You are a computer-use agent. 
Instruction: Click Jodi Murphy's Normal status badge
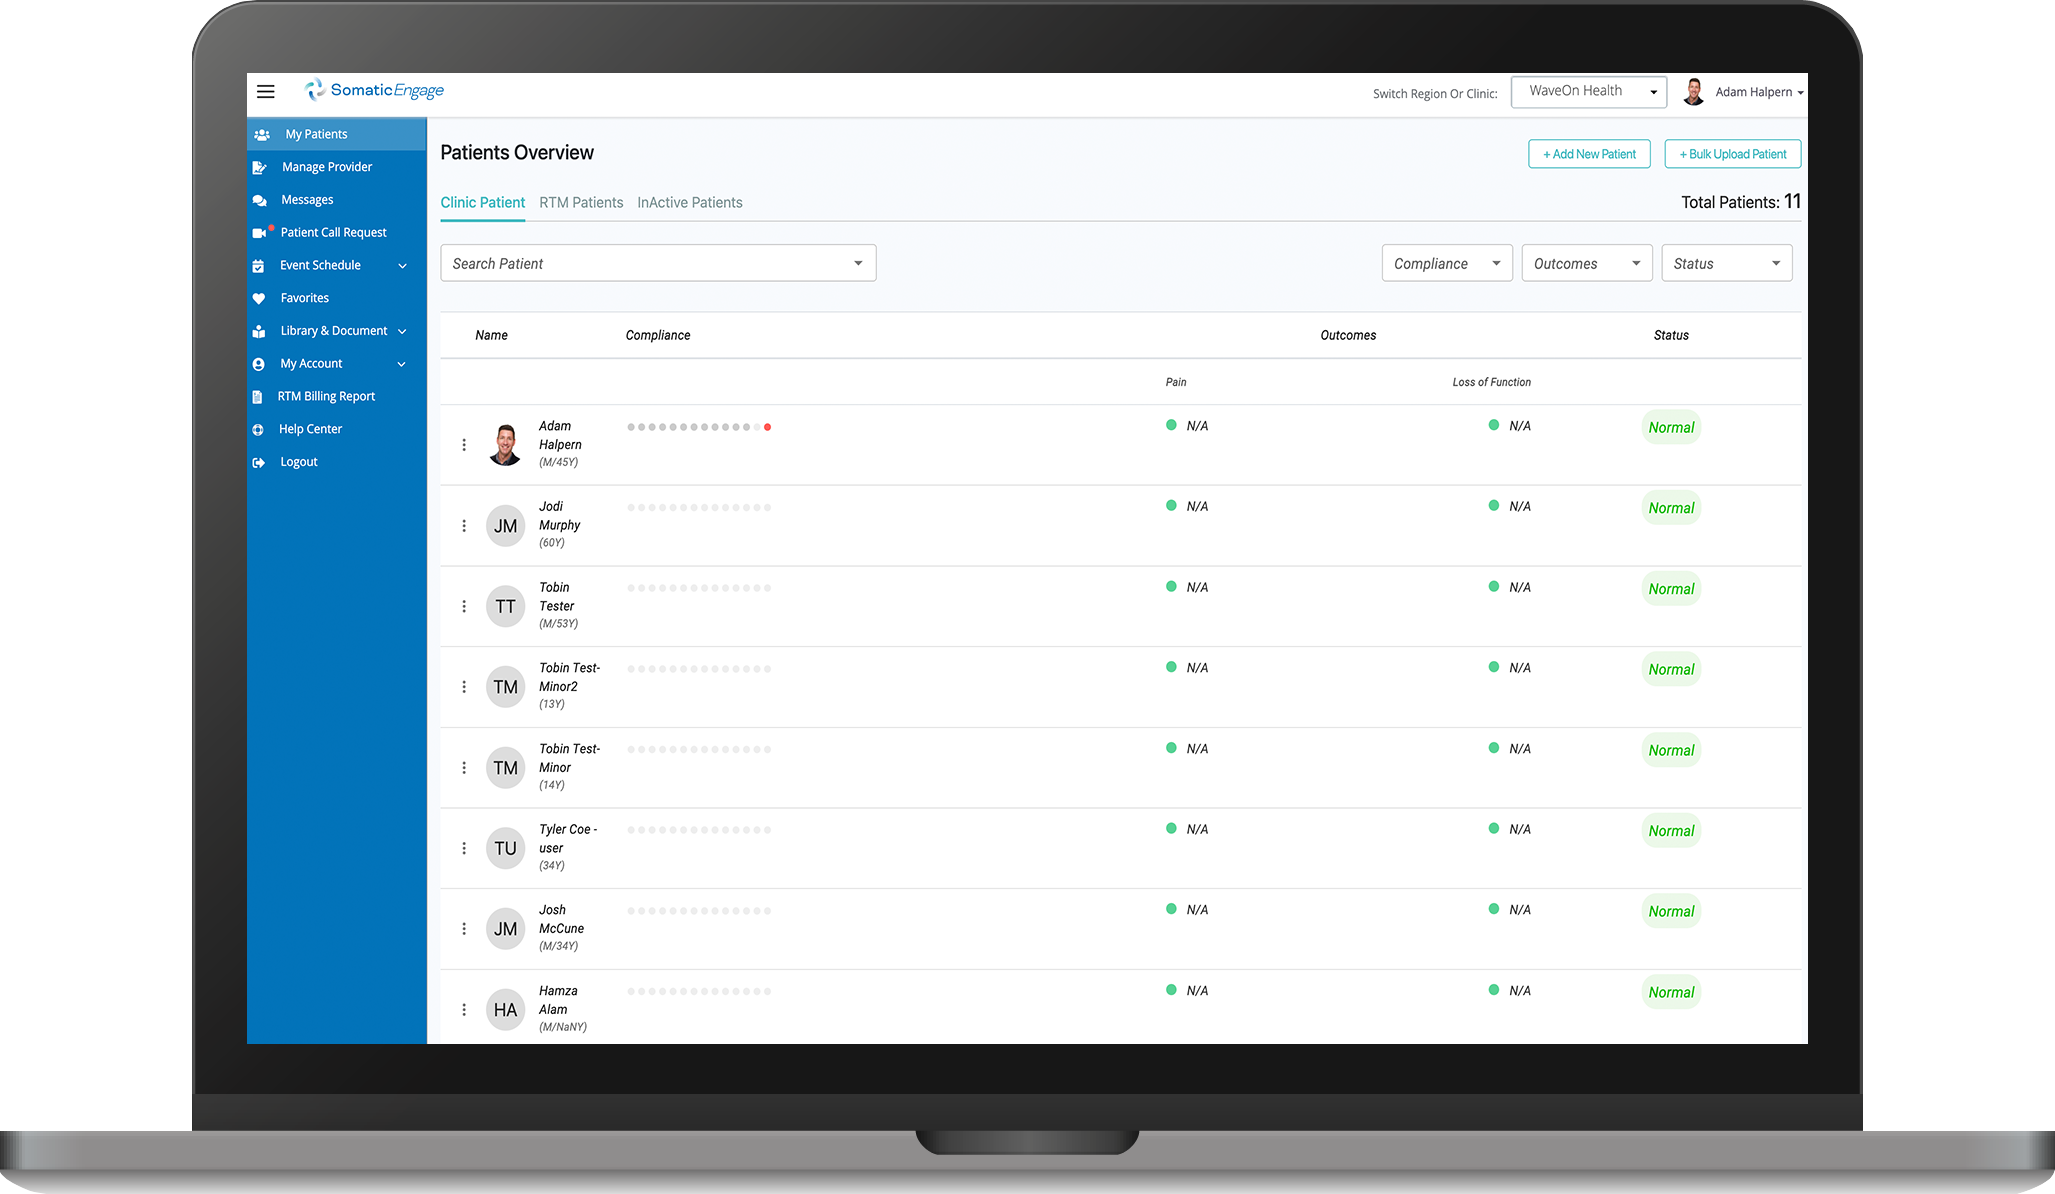click(1671, 508)
